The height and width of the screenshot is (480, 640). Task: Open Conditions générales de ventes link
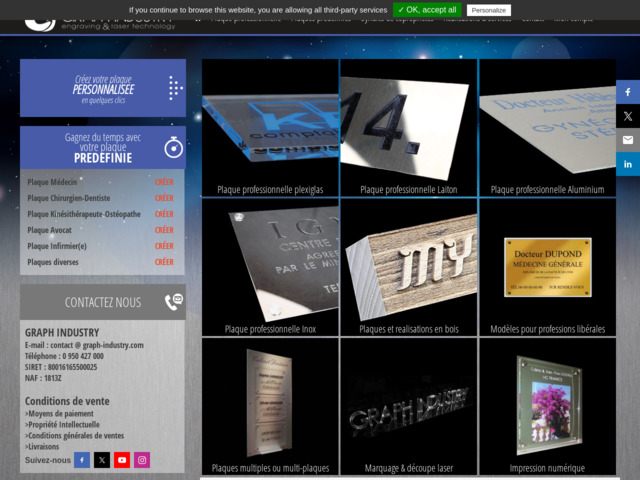pyautogui.click(x=74, y=436)
